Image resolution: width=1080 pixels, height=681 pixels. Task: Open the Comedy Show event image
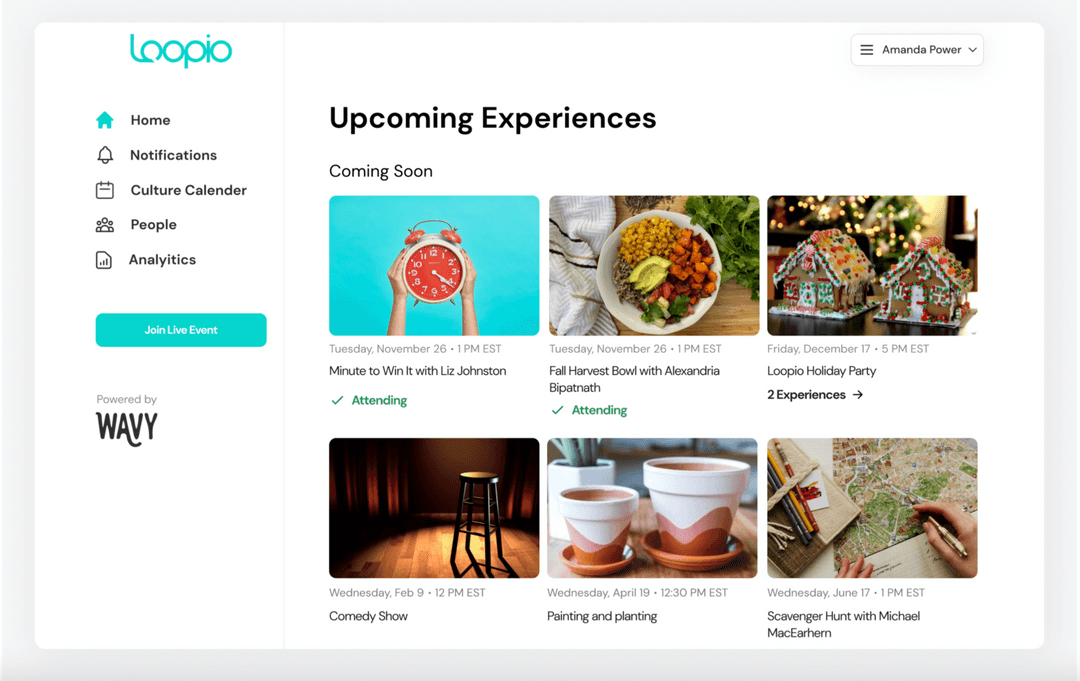pos(434,508)
